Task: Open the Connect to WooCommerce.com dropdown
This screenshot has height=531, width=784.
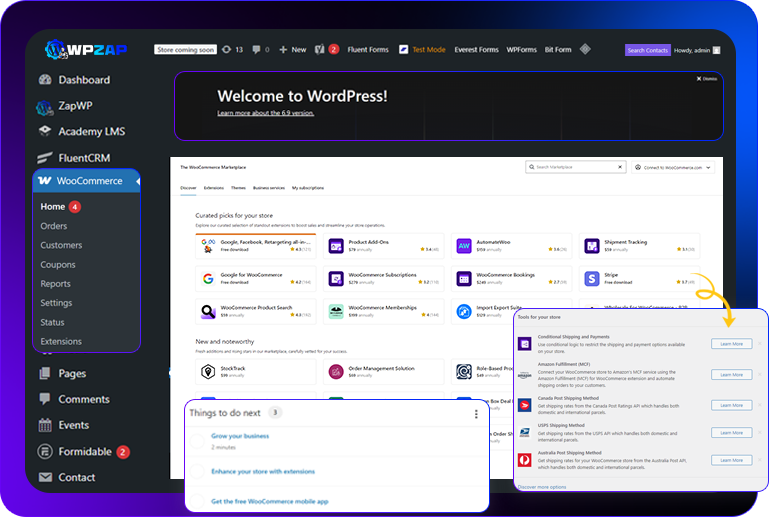Action: point(673,167)
